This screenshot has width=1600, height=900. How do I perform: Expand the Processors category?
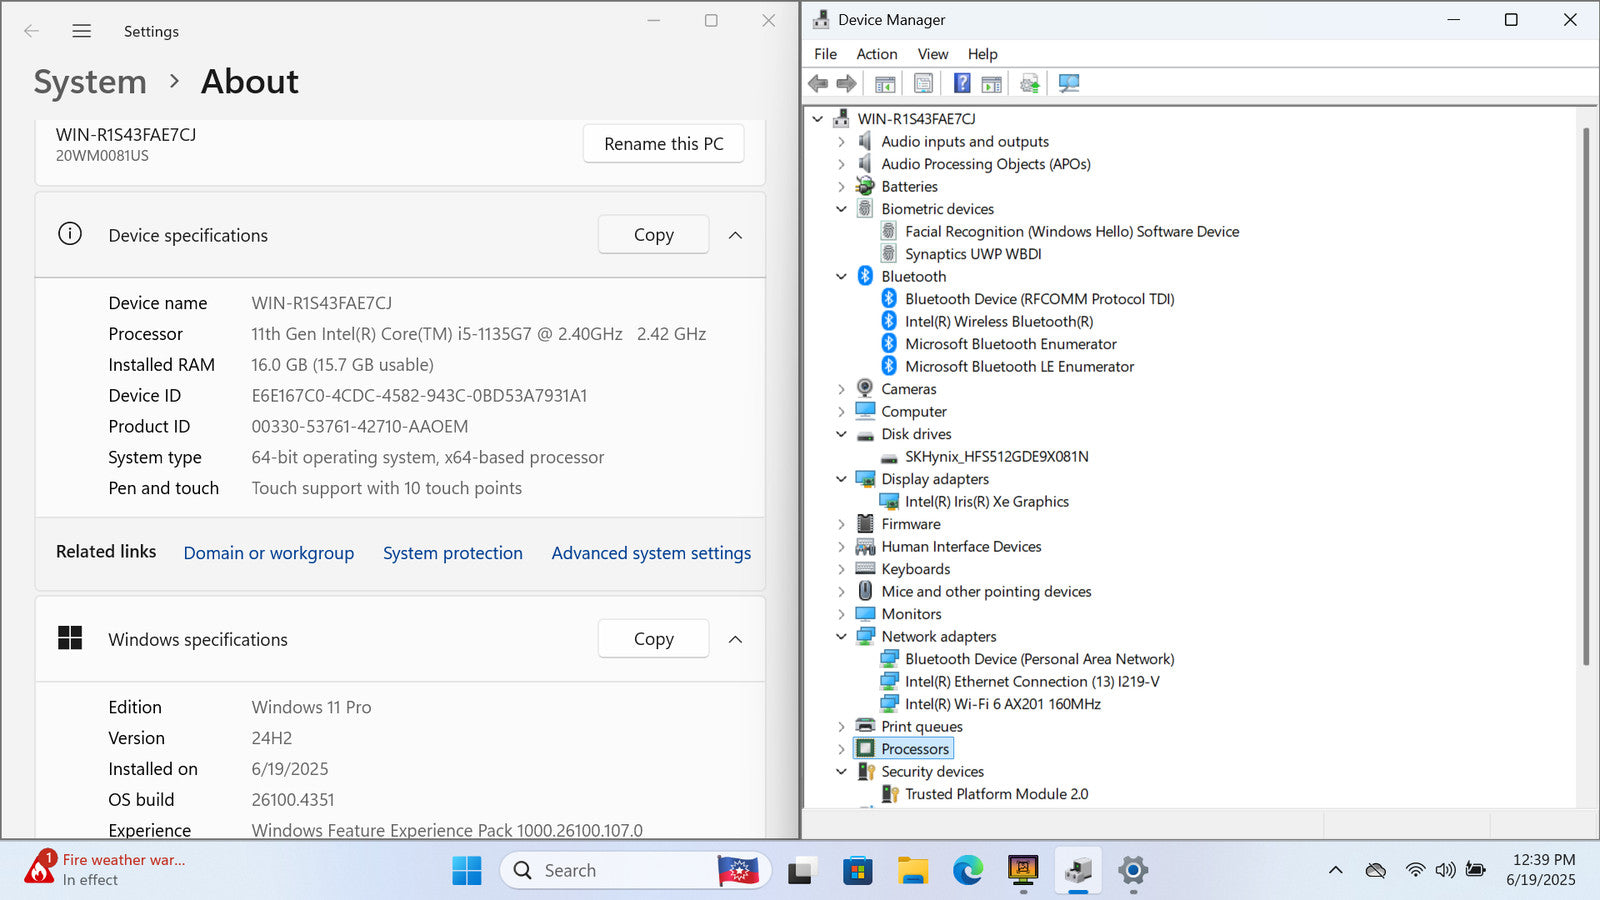841,749
